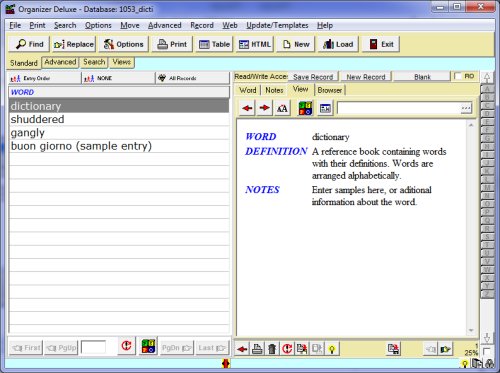This screenshot has height=373, width=500.
Task: Open the Update/Templates menu
Action: pos(277,25)
